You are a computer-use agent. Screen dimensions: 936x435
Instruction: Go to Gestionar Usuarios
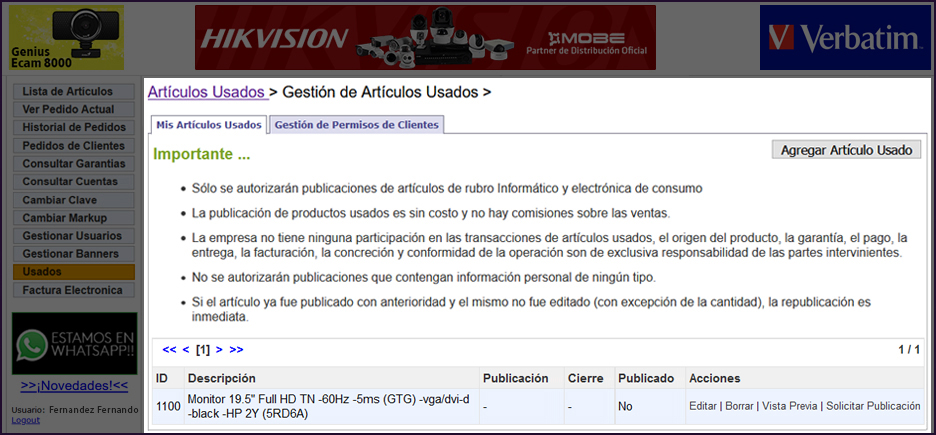[x=74, y=236]
